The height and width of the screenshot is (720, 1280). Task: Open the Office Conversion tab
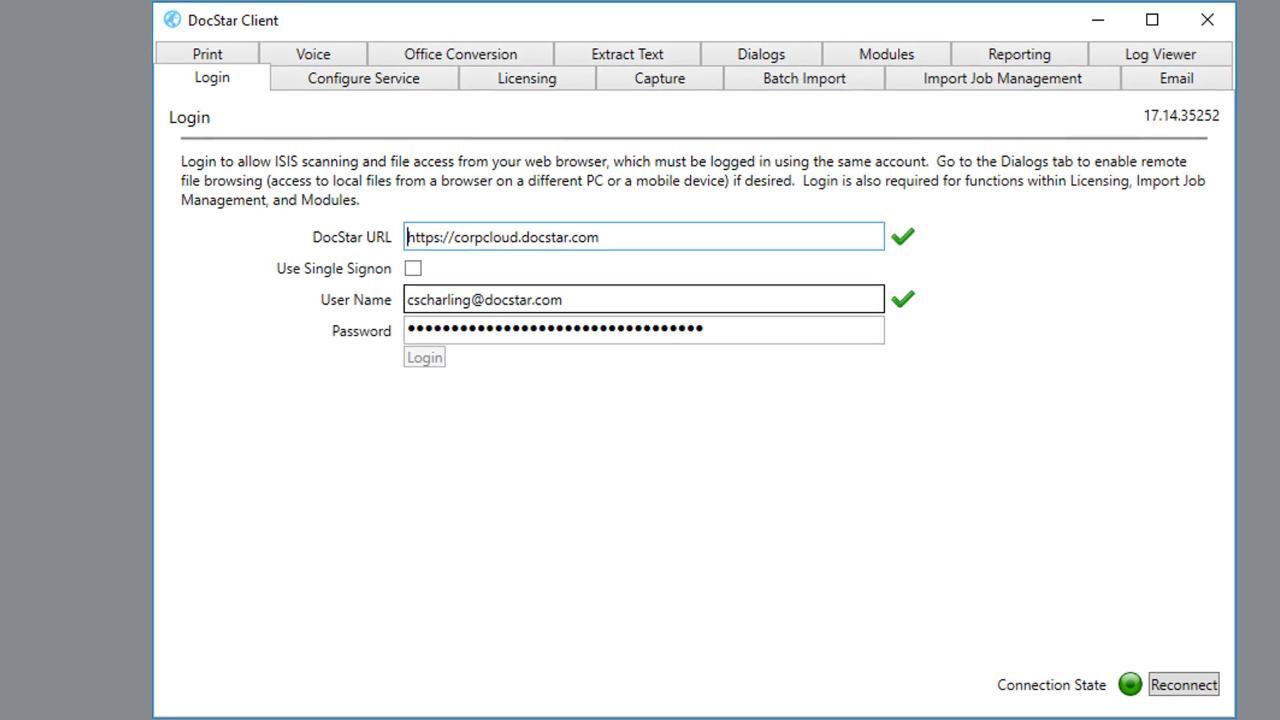coord(460,54)
